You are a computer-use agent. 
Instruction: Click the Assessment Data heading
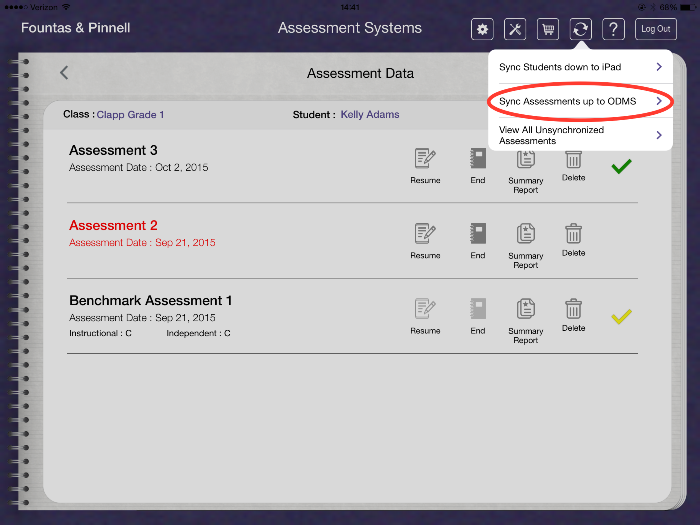(x=360, y=73)
